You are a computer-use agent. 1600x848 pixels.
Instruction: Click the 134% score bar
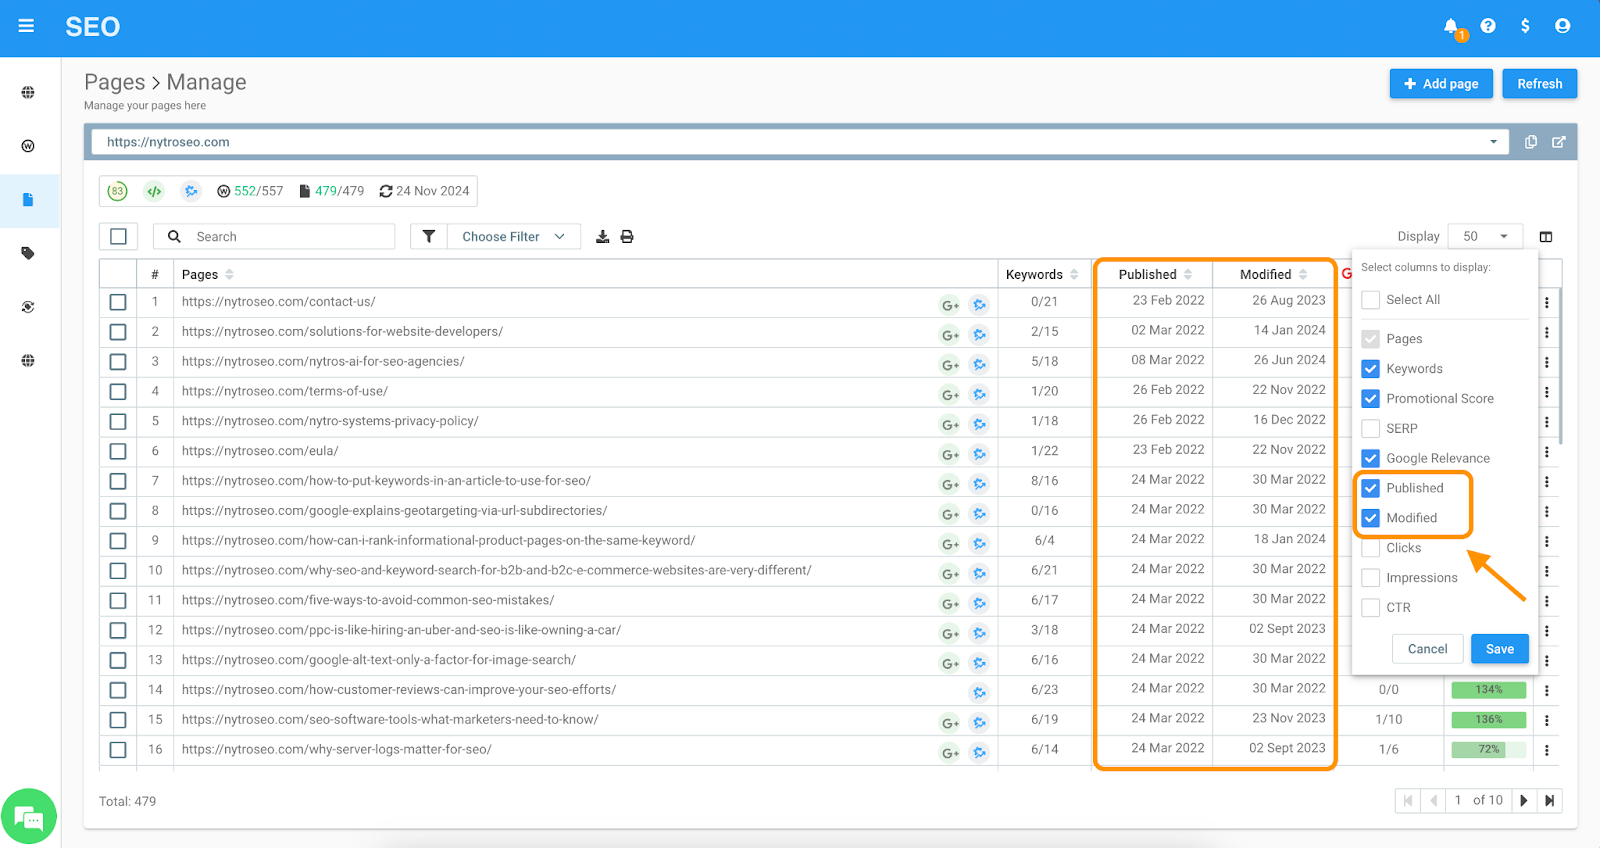click(x=1489, y=690)
